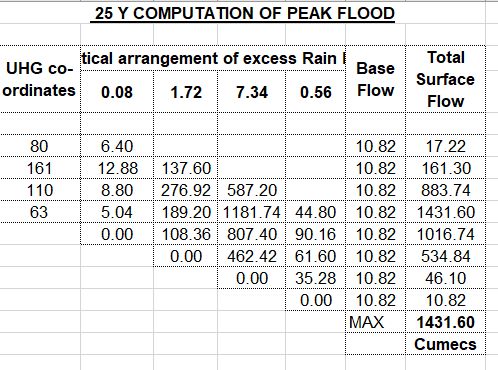Select non-bold 1431.60 in the 63 row
498x370 pixels.
(x=446, y=212)
